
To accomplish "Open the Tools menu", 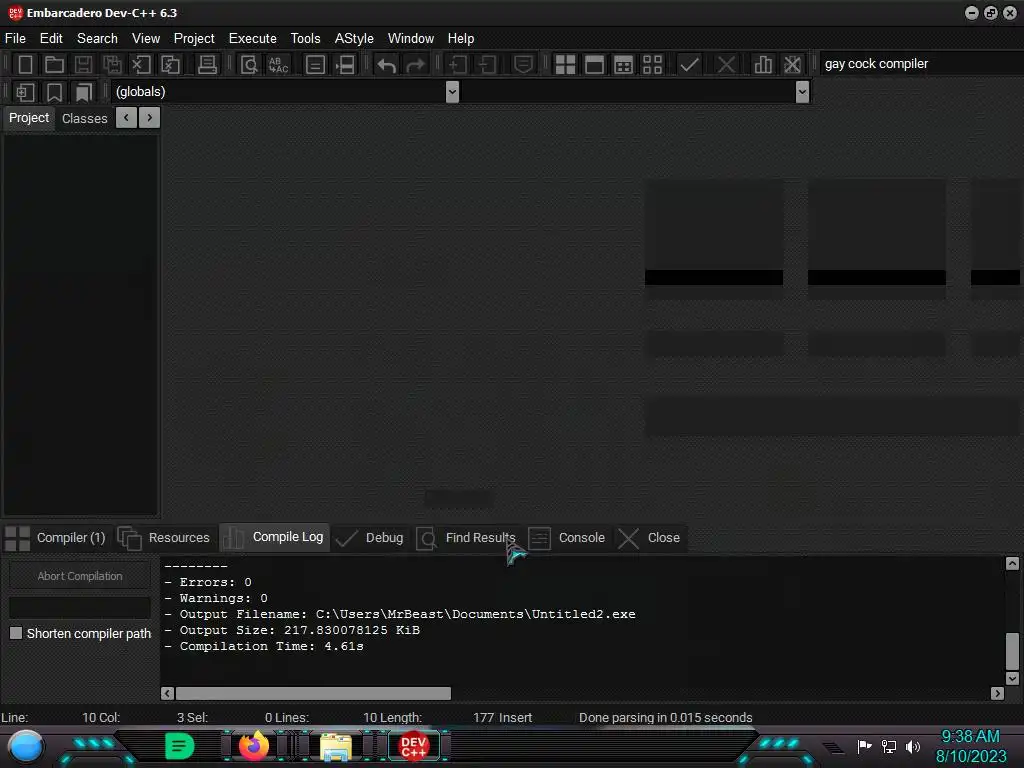I will pos(306,39).
